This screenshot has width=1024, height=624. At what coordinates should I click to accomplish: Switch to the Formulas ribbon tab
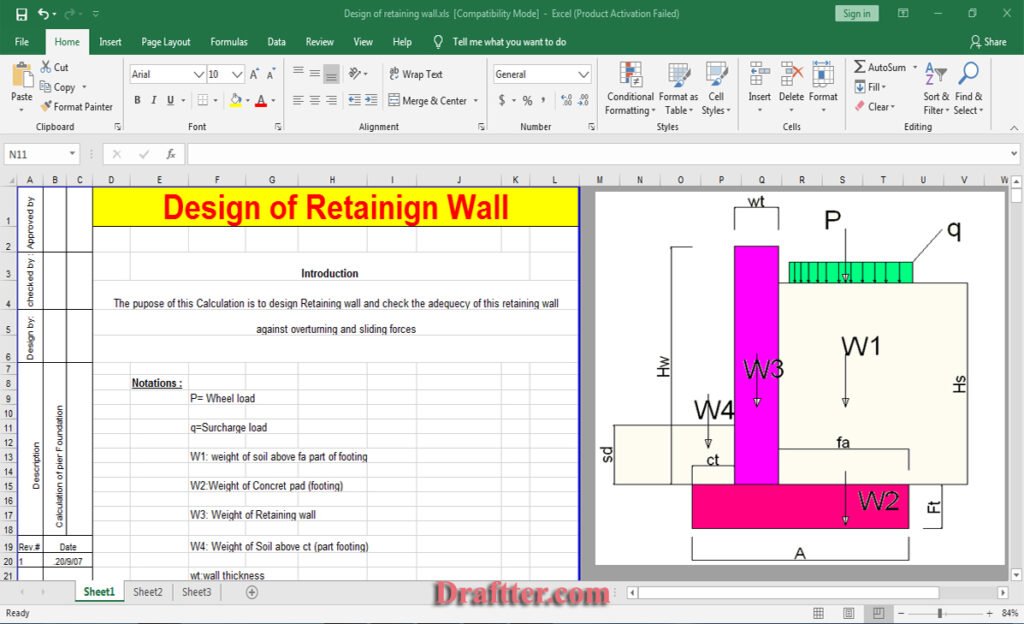point(229,42)
